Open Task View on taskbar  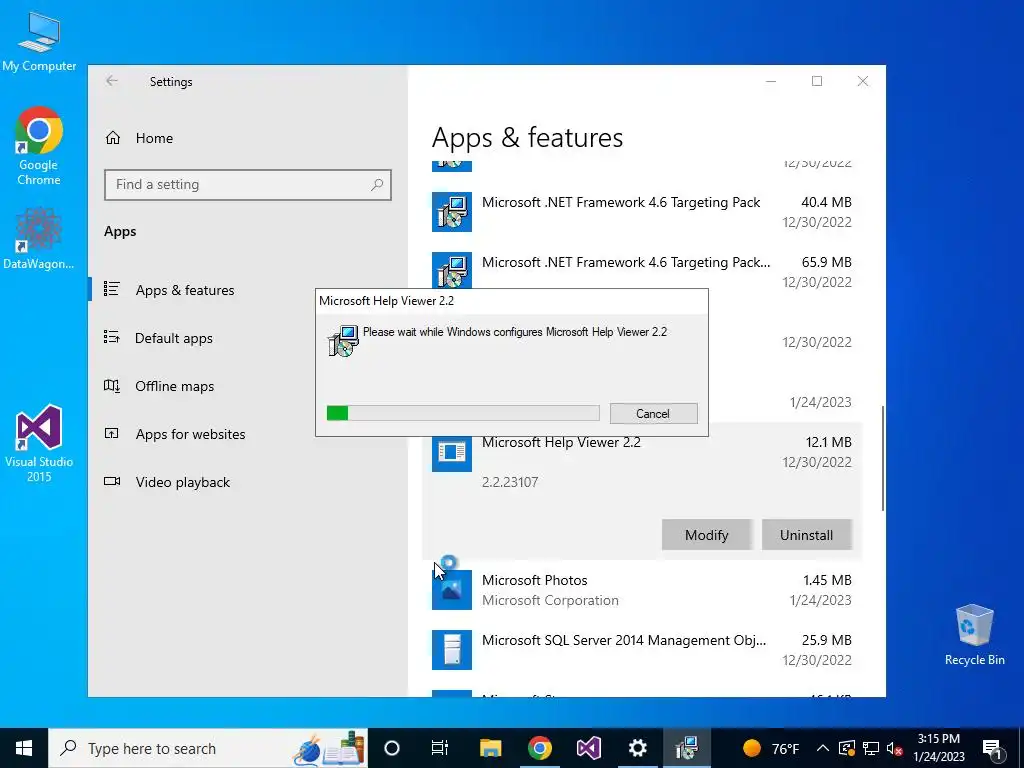[440, 748]
